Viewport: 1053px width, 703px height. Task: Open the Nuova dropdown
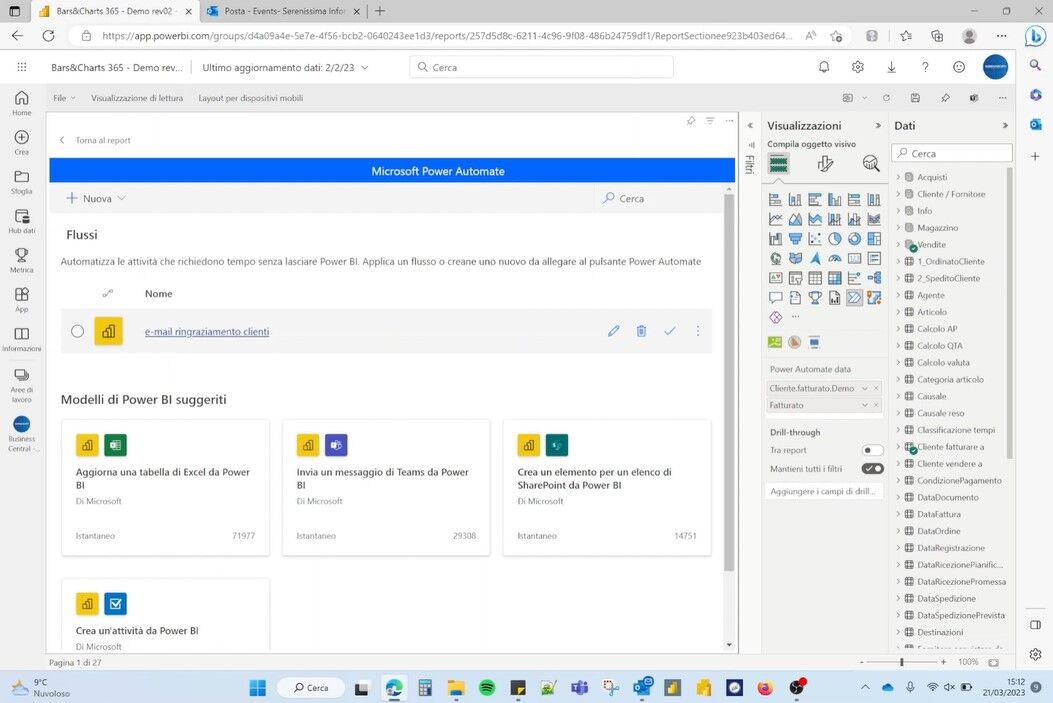click(96, 198)
